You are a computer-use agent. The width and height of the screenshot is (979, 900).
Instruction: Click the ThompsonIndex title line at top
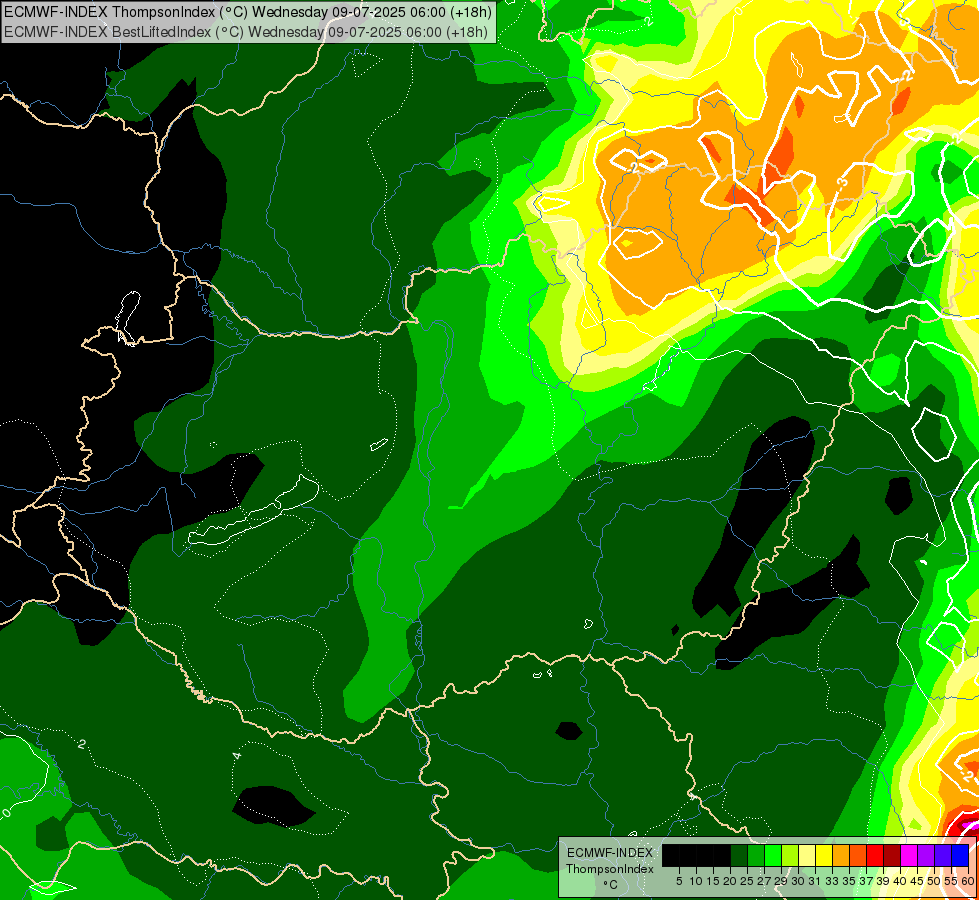pos(248,12)
